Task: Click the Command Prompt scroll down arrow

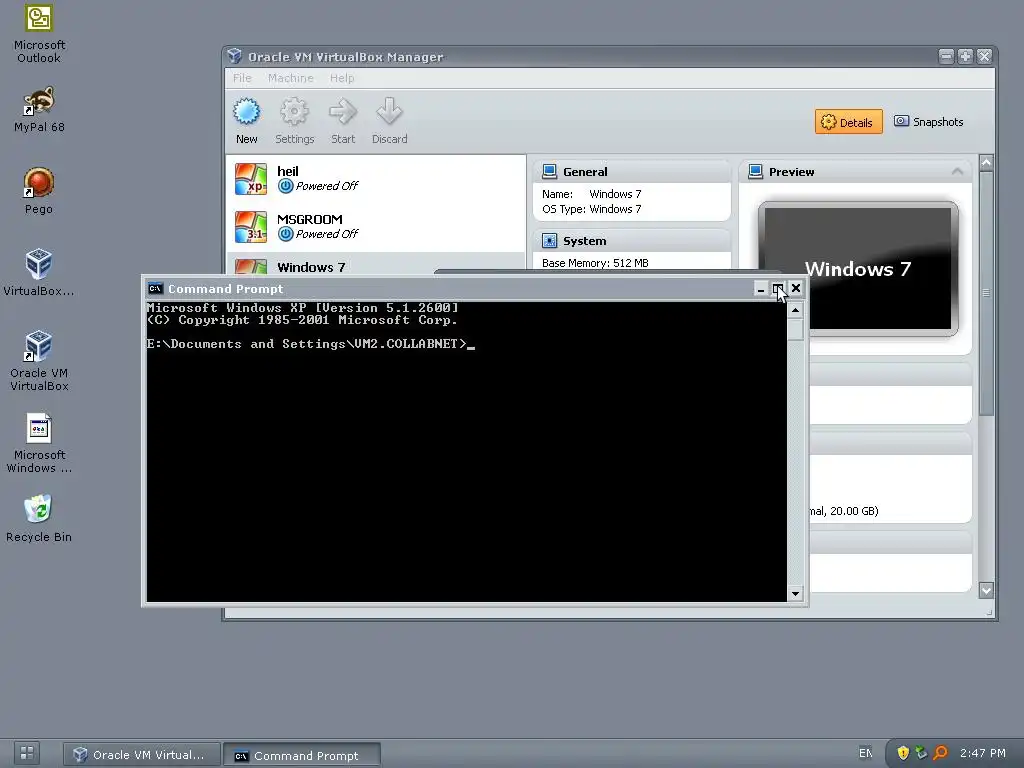Action: 795,594
